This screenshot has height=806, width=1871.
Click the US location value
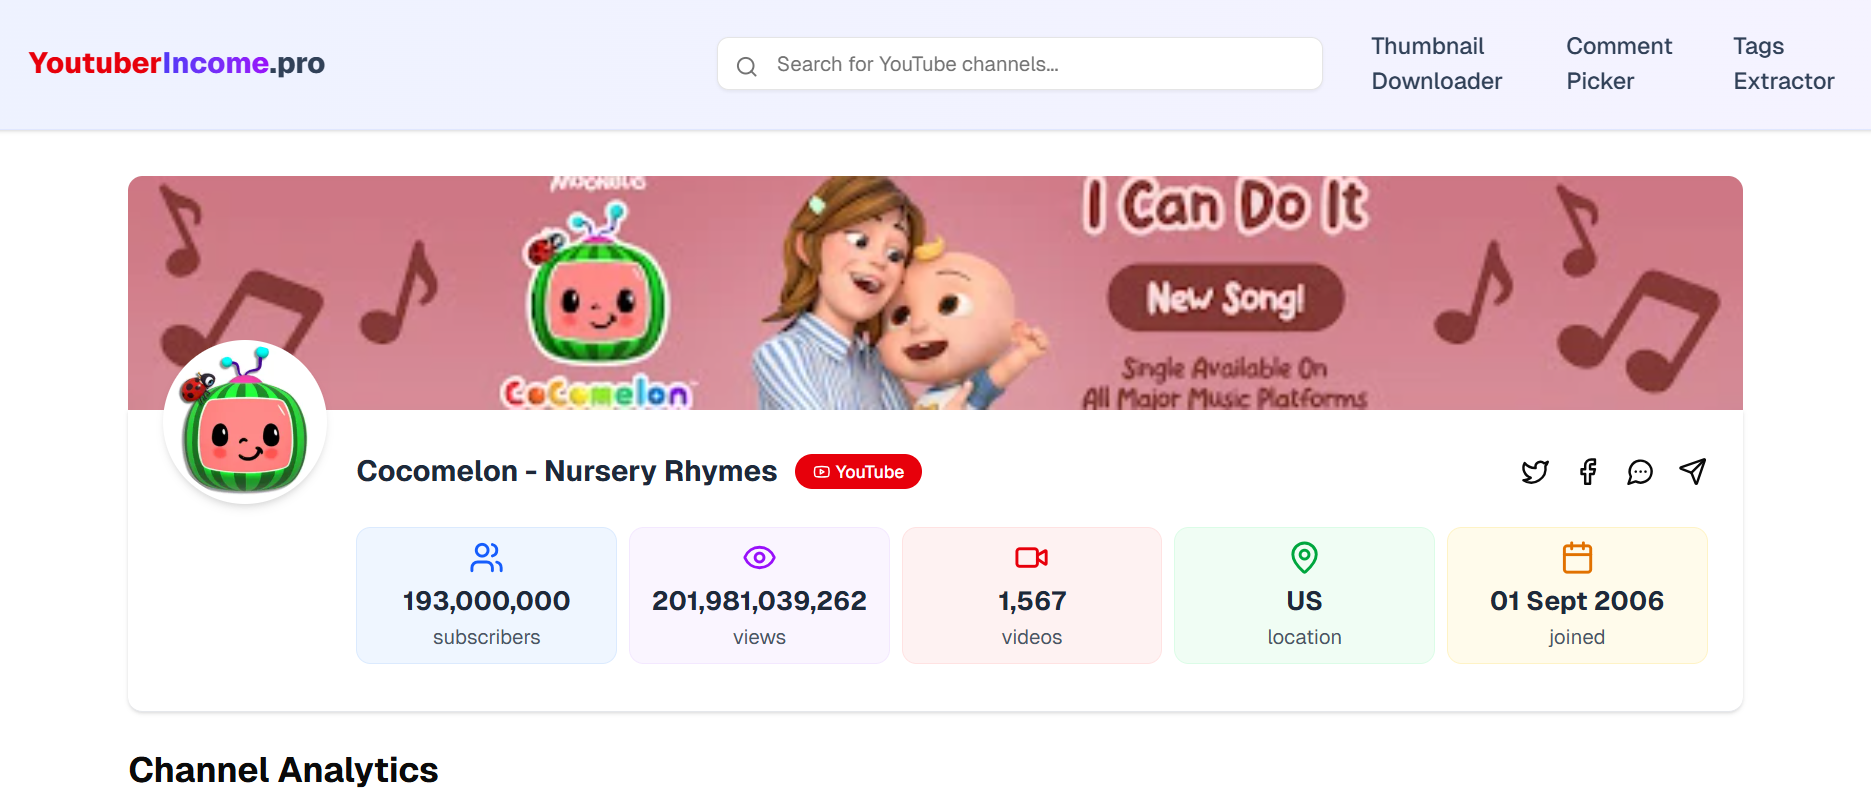point(1305,601)
